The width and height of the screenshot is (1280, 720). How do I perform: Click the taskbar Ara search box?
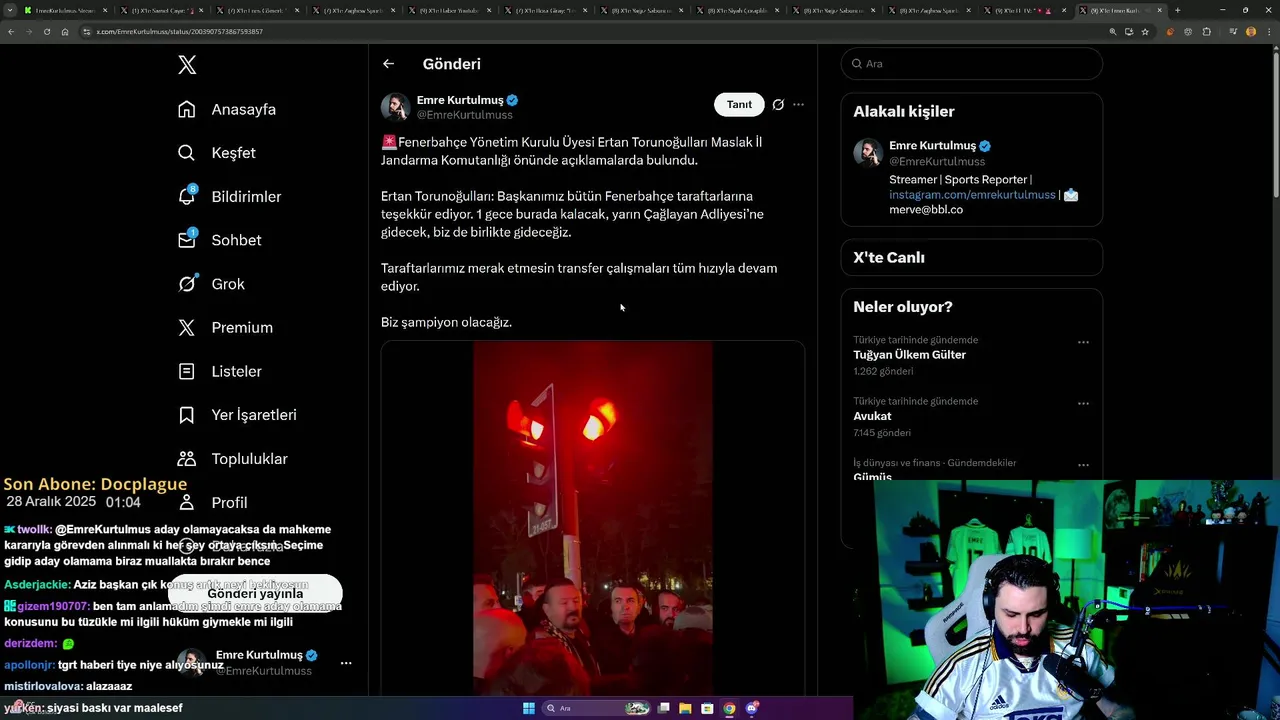point(597,708)
